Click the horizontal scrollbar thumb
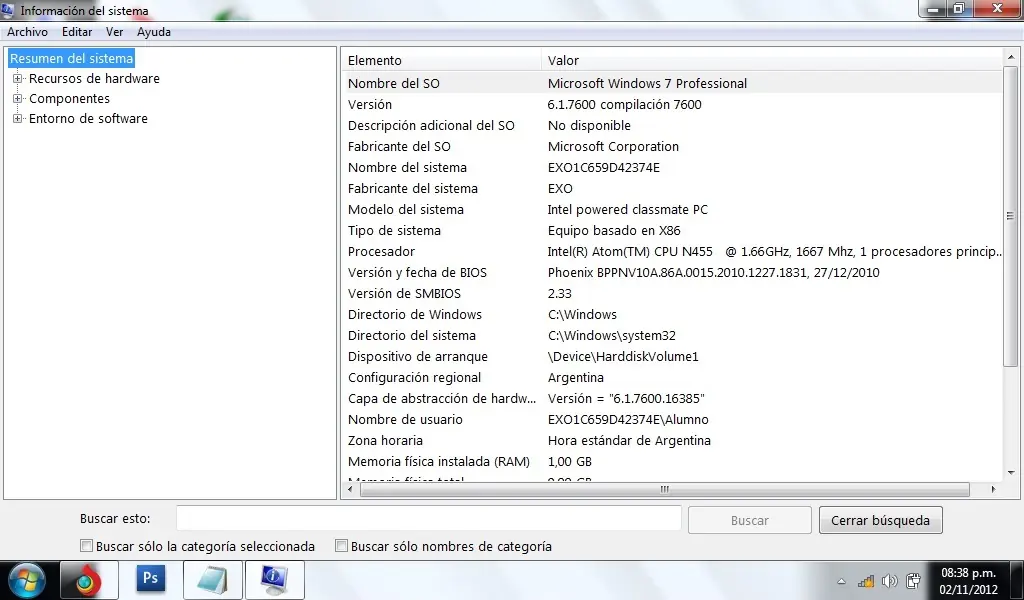This screenshot has width=1024, height=600. tap(664, 489)
